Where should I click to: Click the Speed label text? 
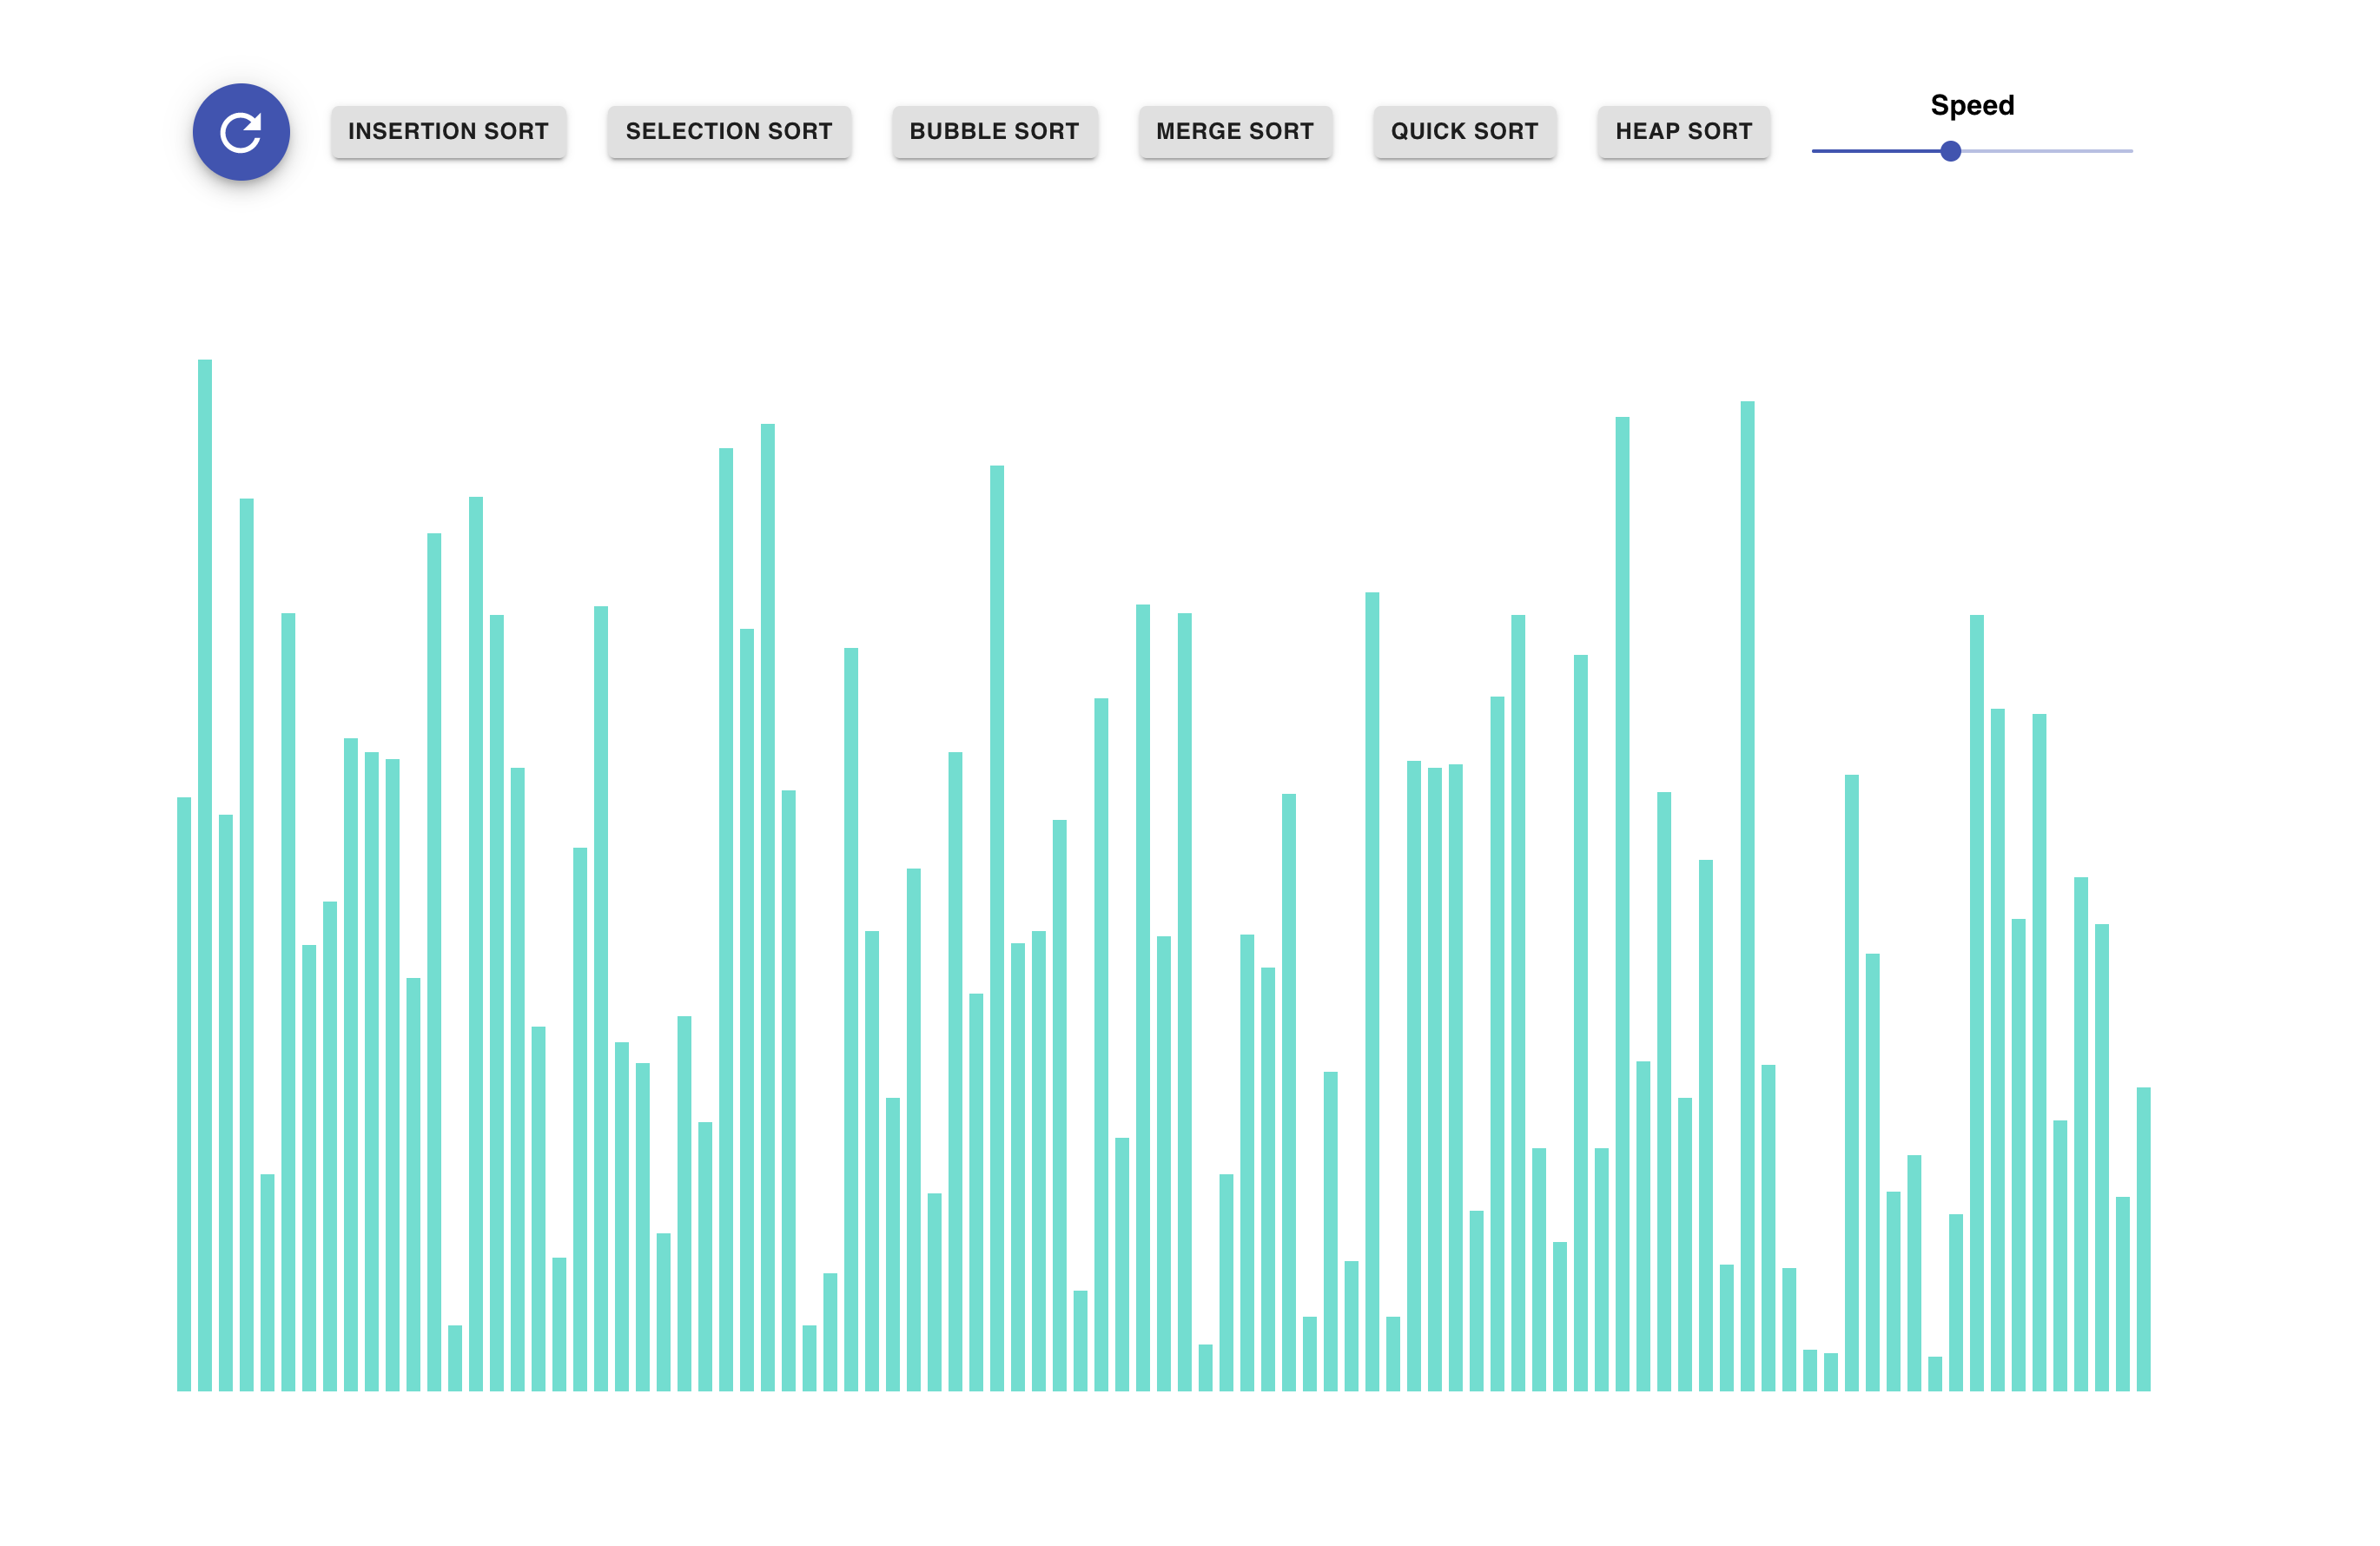point(1971,105)
